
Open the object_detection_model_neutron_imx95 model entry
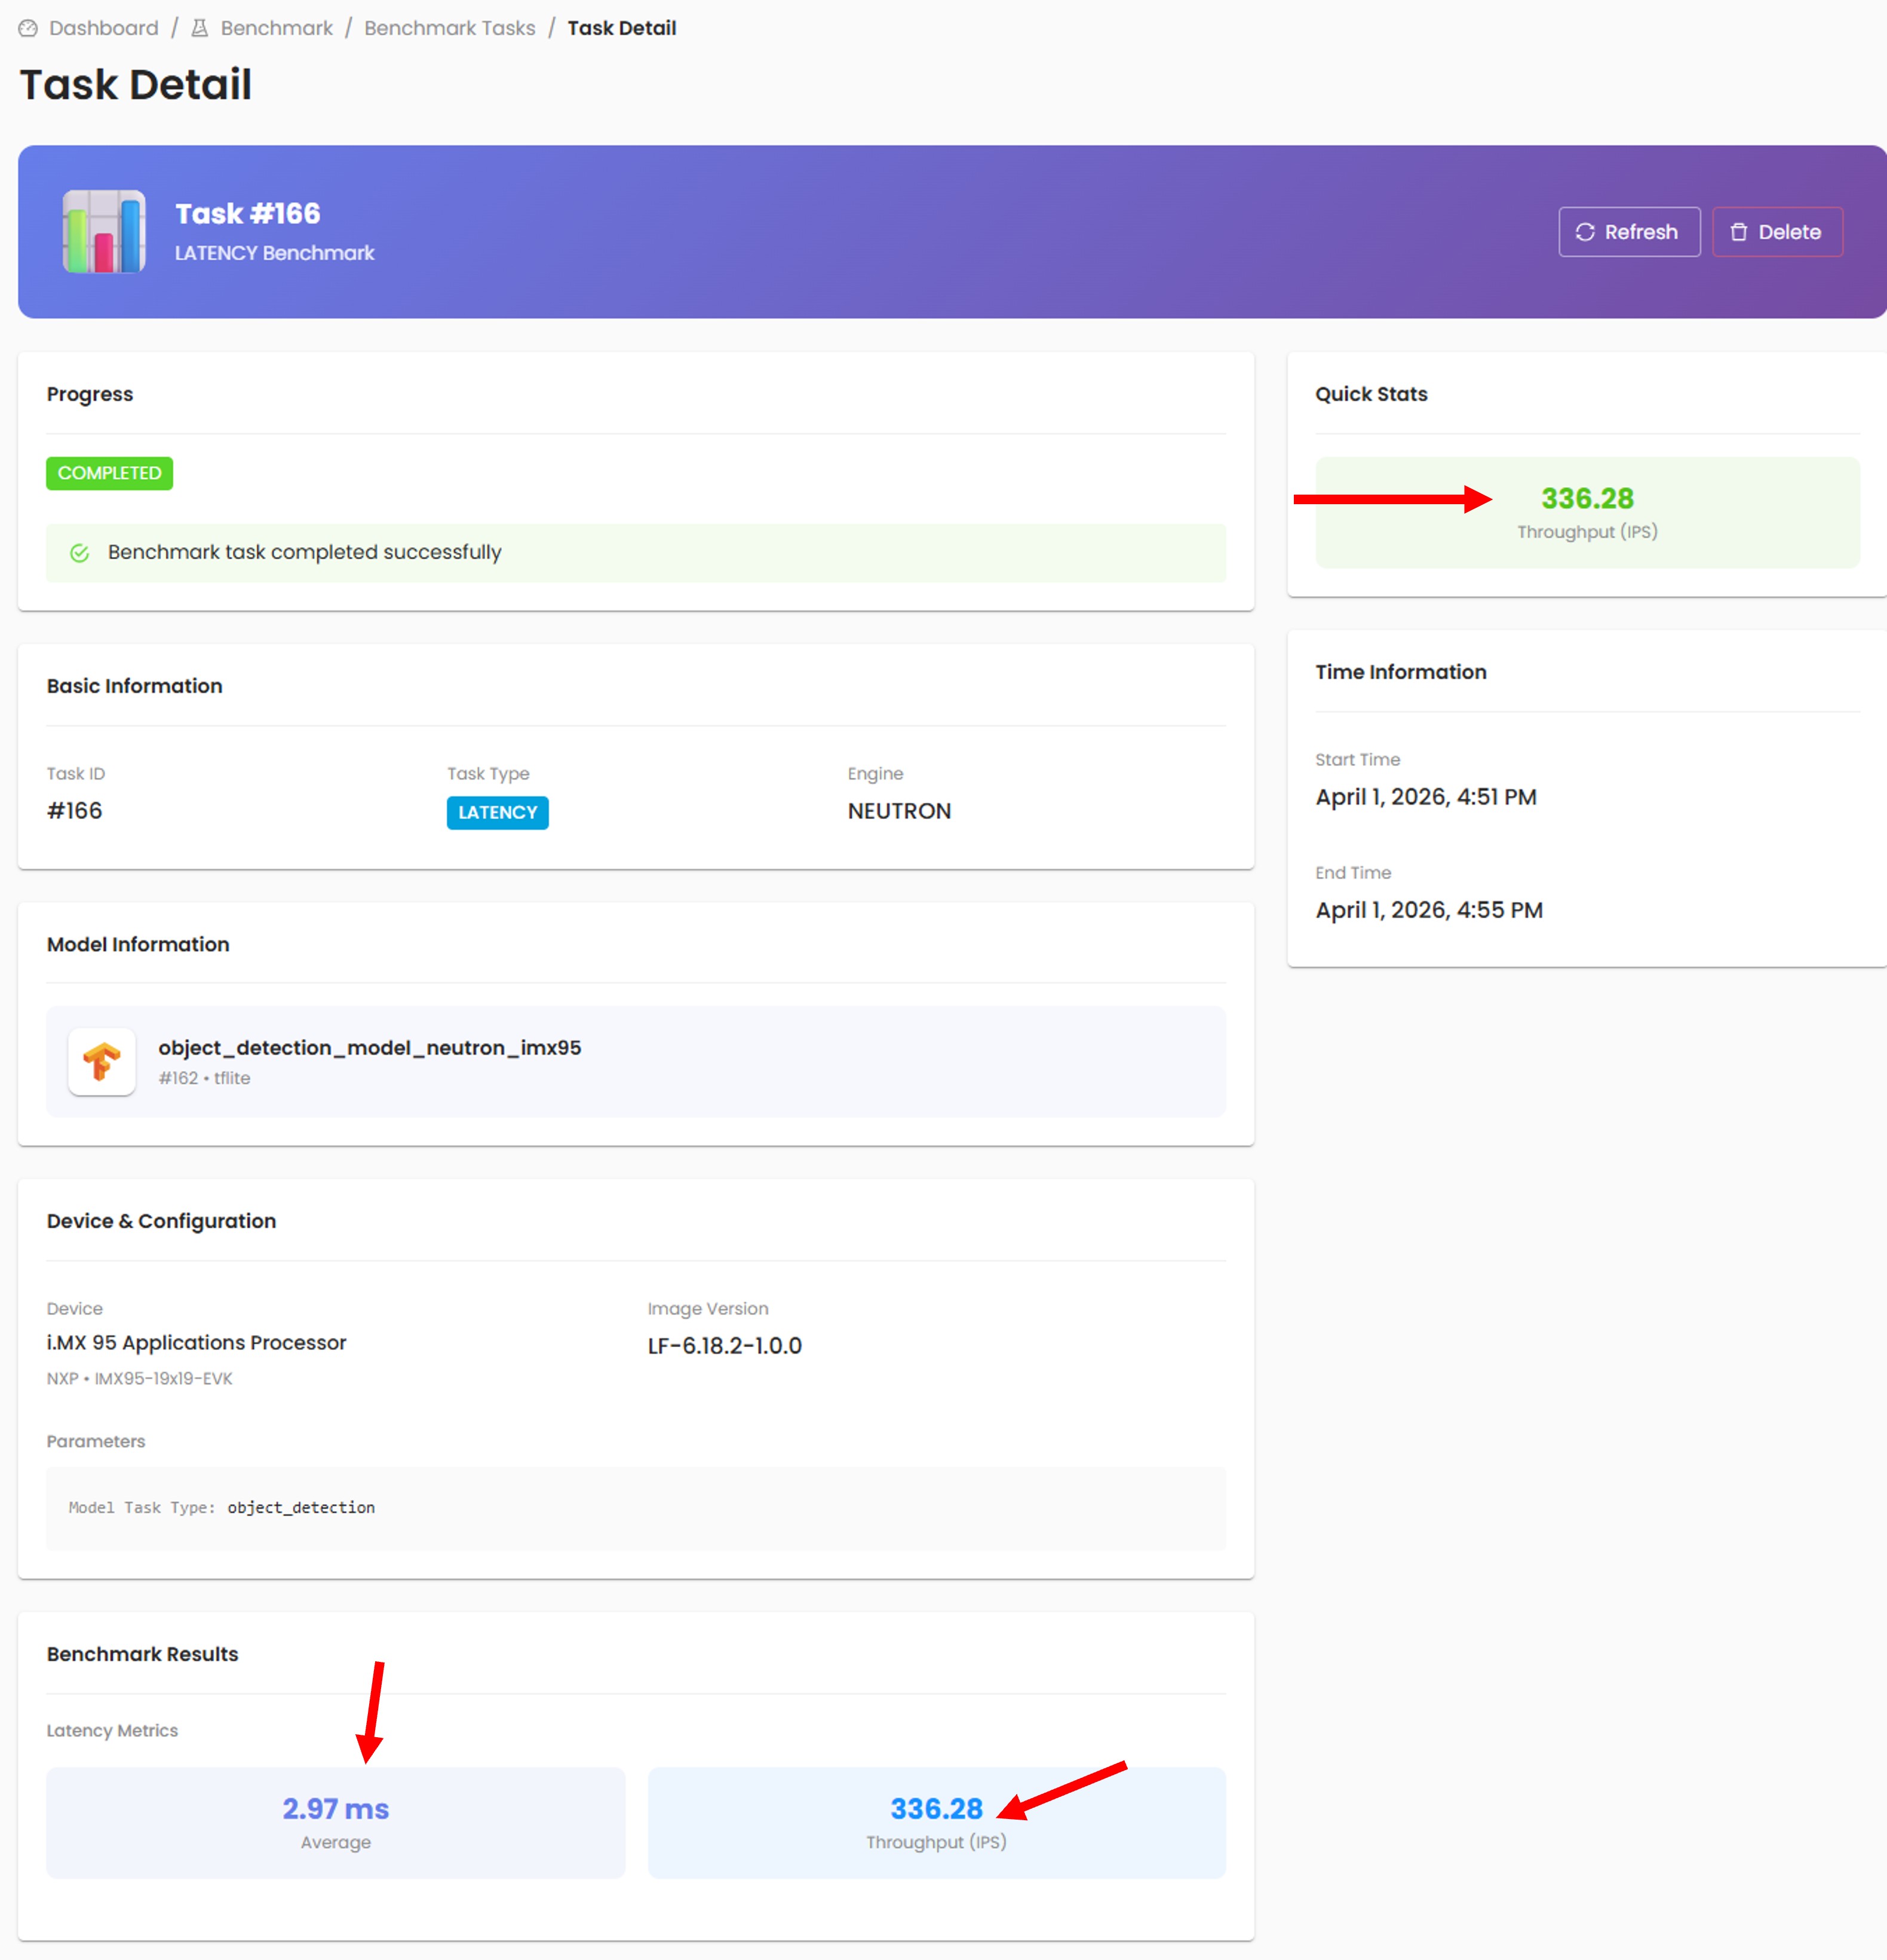636,1061
